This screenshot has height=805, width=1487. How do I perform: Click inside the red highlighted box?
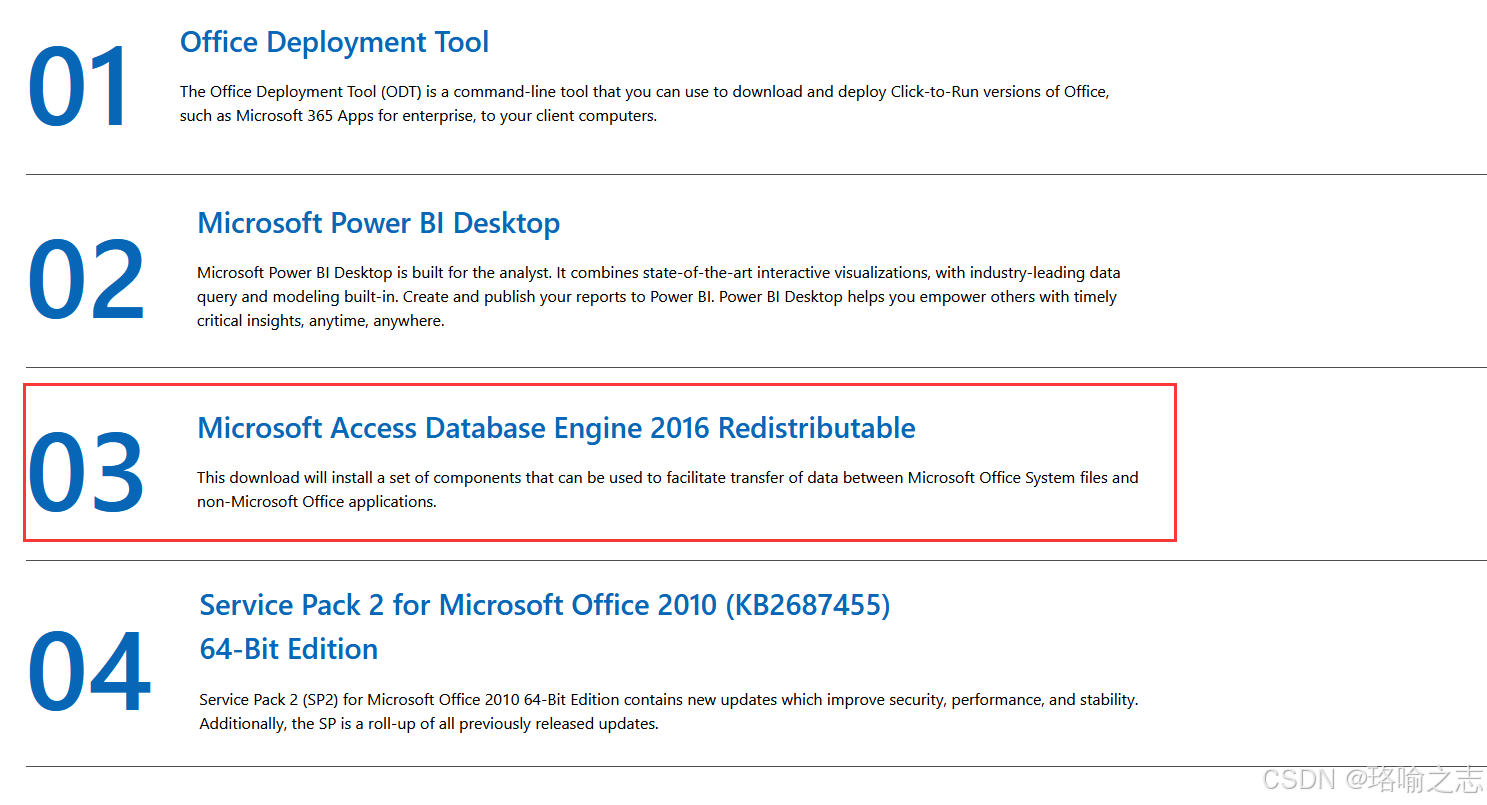[x=600, y=462]
